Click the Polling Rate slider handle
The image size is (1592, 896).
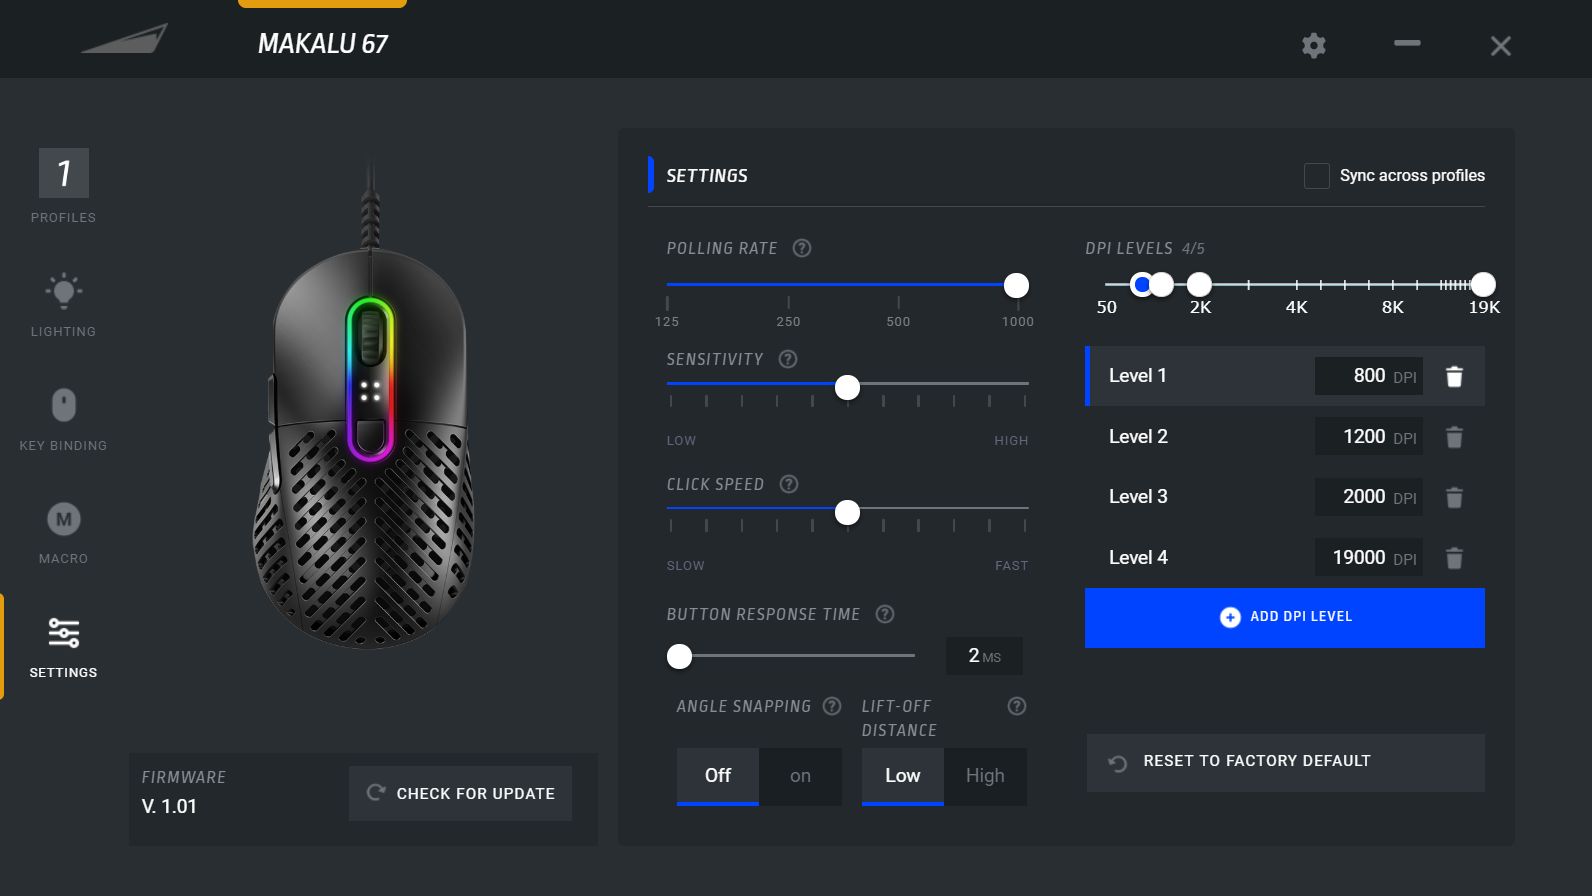tap(1016, 286)
